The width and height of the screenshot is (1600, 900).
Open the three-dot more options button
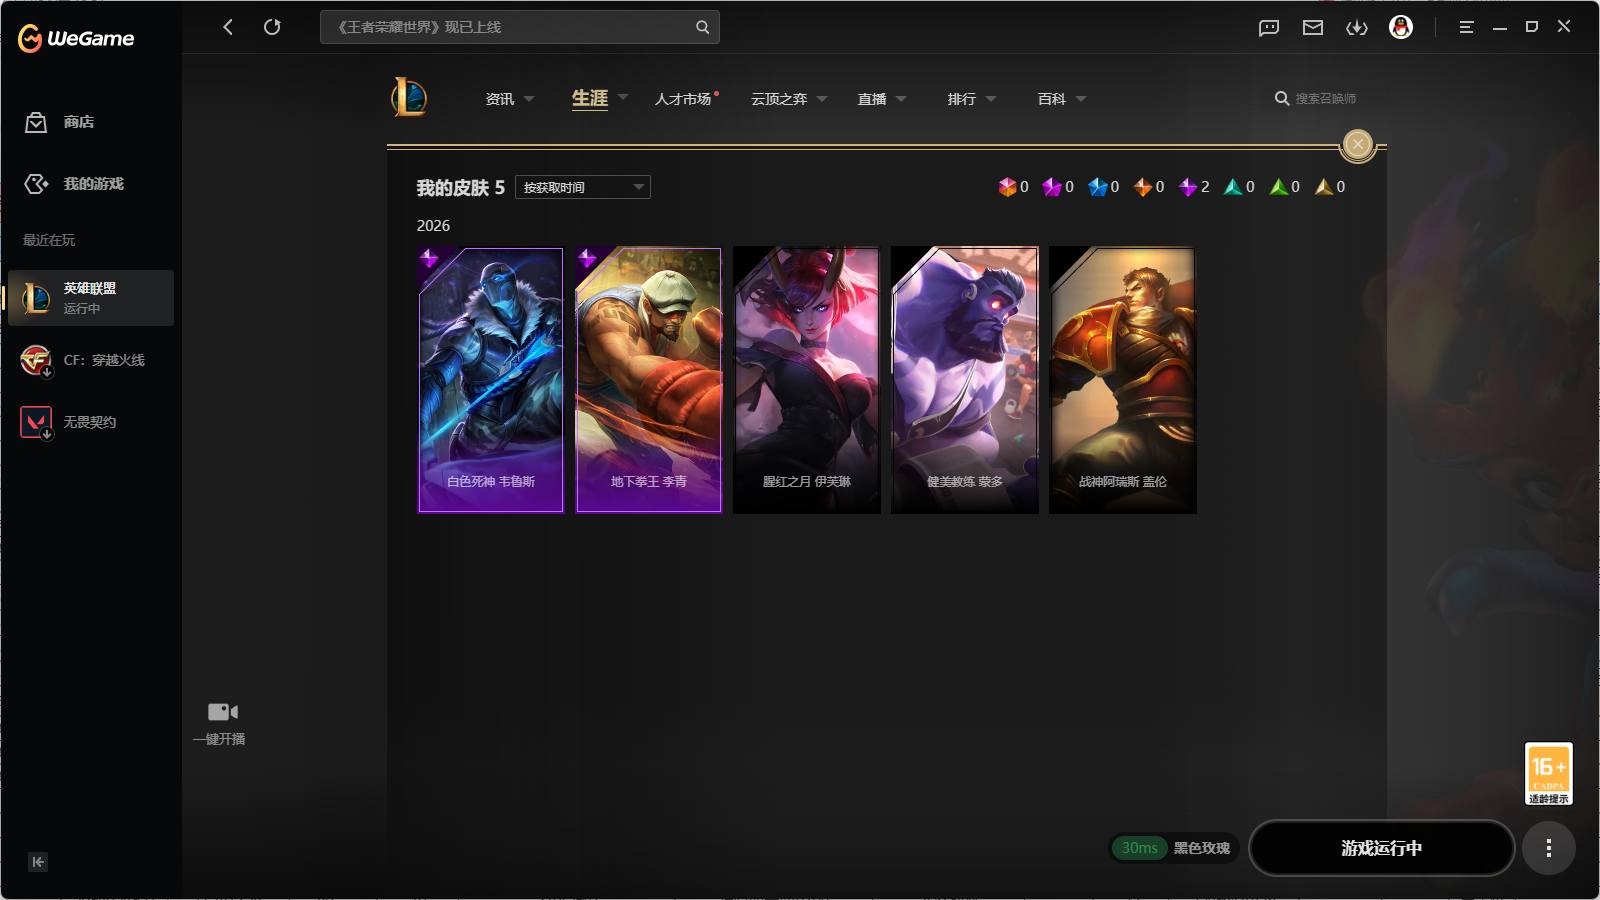[1549, 848]
